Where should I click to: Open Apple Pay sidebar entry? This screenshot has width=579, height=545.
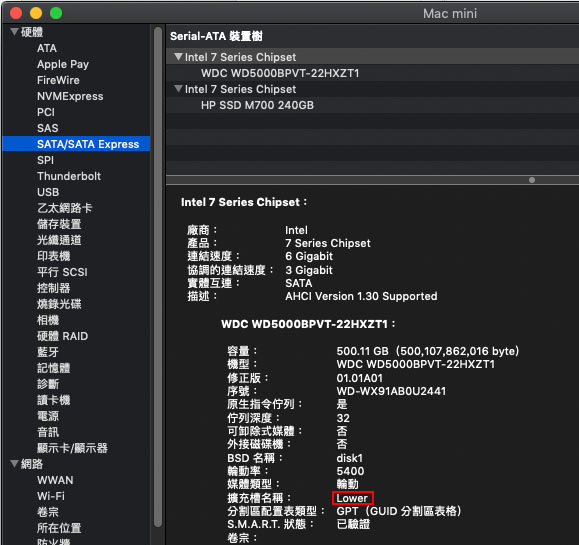coord(63,64)
